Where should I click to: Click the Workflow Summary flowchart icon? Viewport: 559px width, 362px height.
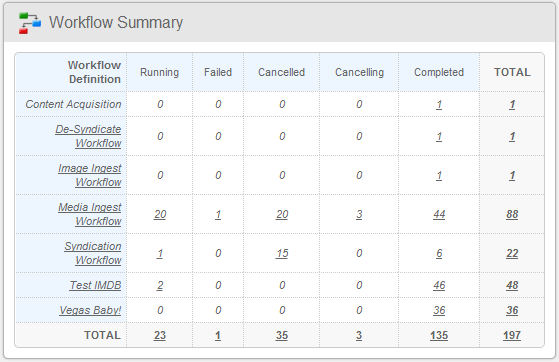tap(30, 23)
